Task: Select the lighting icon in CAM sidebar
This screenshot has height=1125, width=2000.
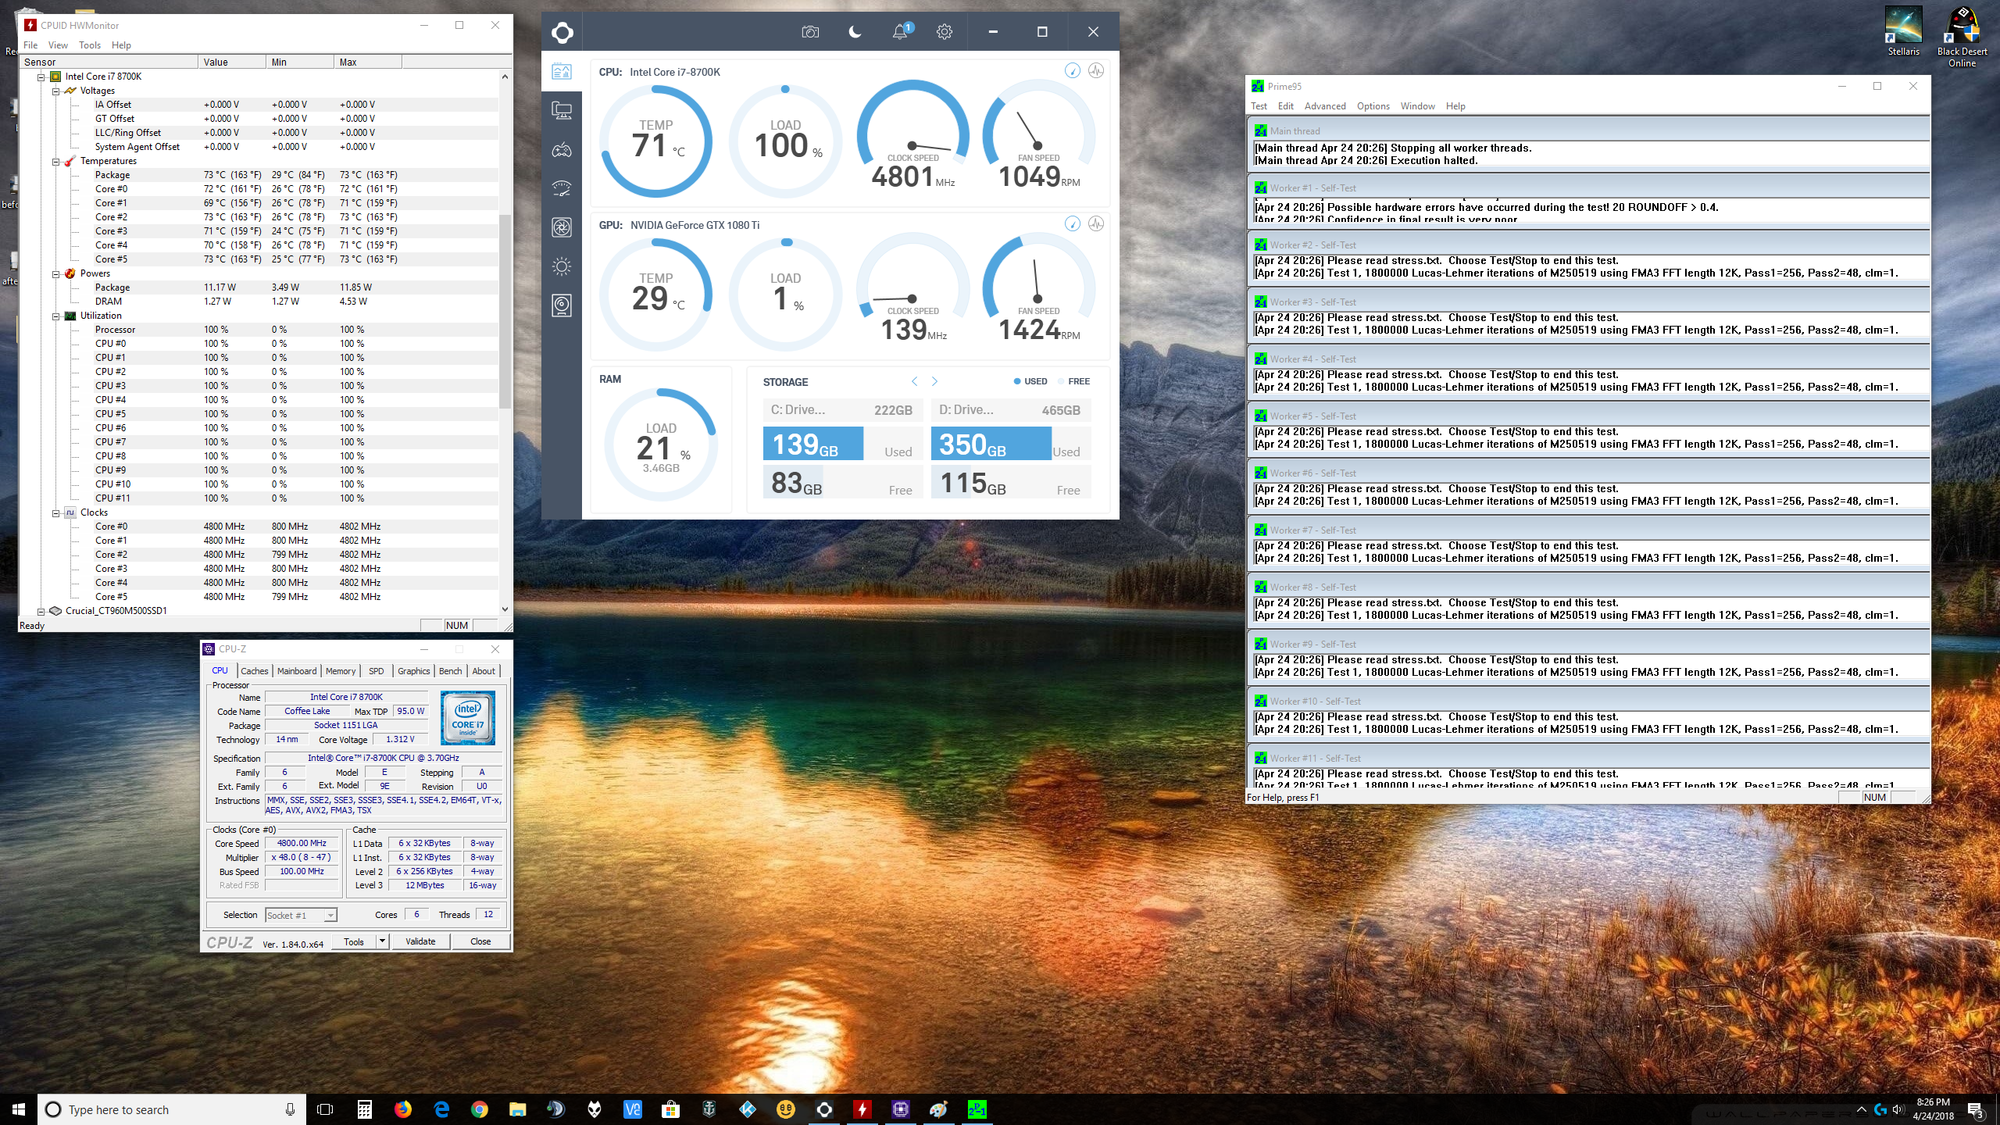Action: click(562, 266)
